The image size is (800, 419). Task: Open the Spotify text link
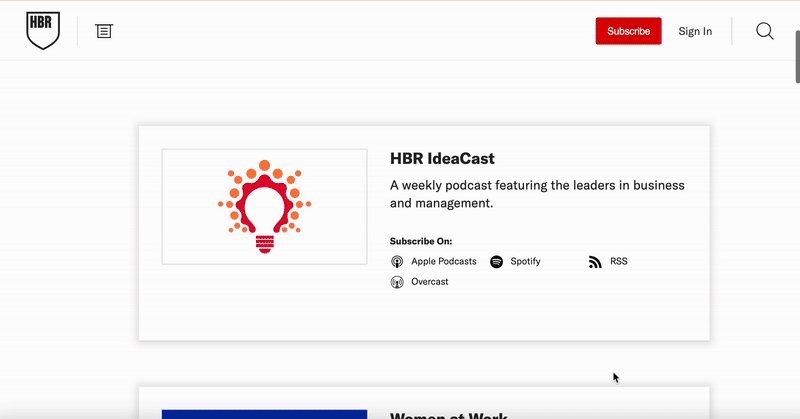pos(525,261)
